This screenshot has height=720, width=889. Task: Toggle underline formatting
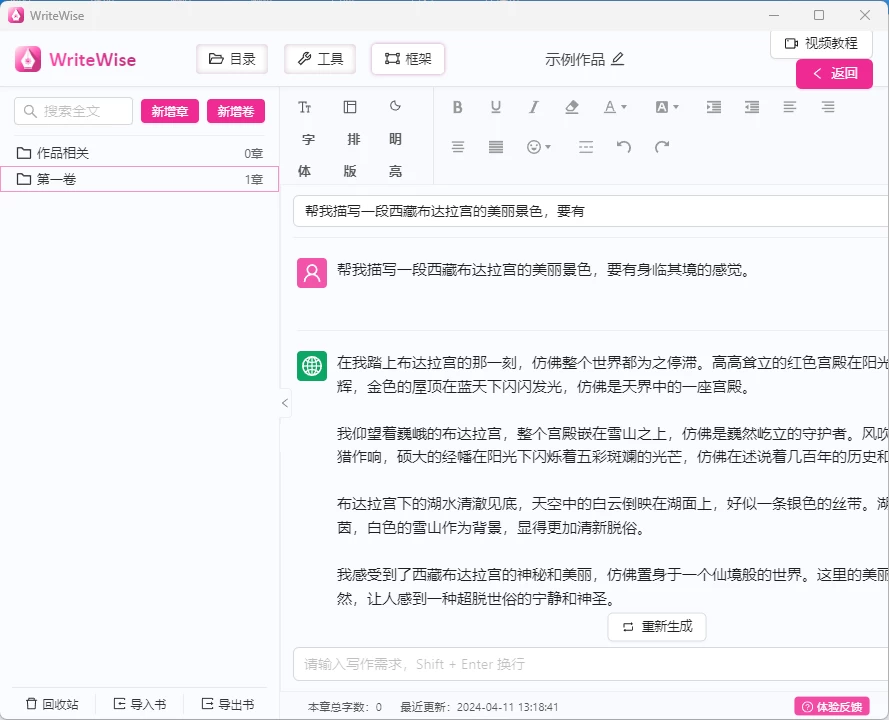pyautogui.click(x=496, y=107)
